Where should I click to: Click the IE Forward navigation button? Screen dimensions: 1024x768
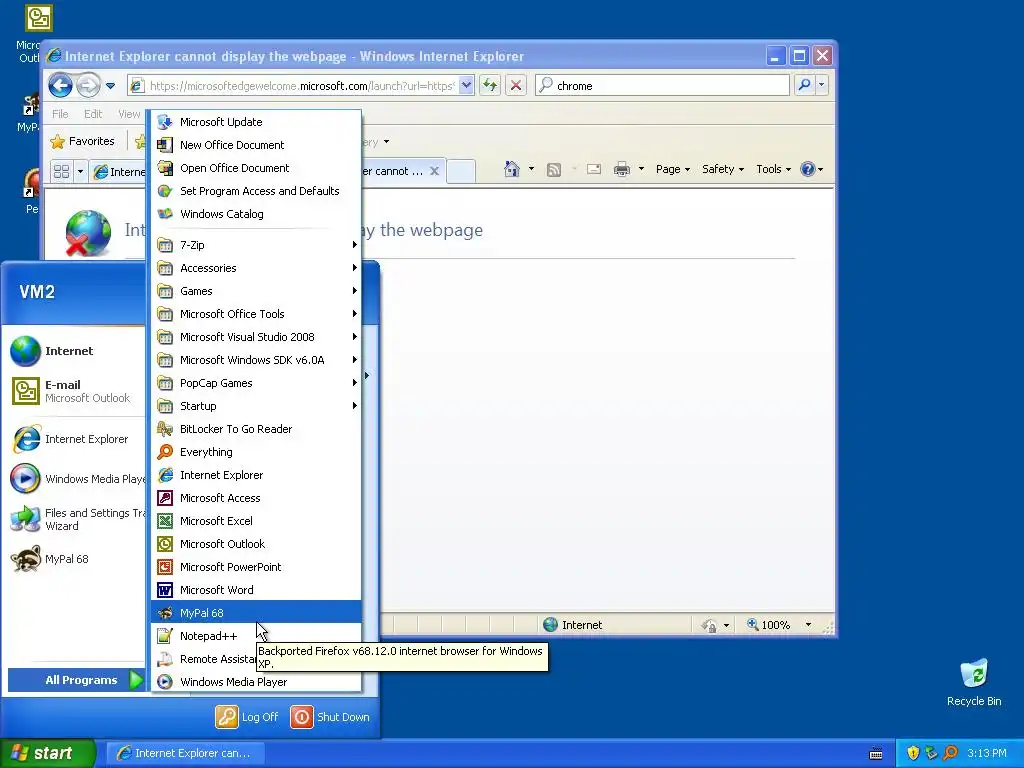[x=88, y=85]
